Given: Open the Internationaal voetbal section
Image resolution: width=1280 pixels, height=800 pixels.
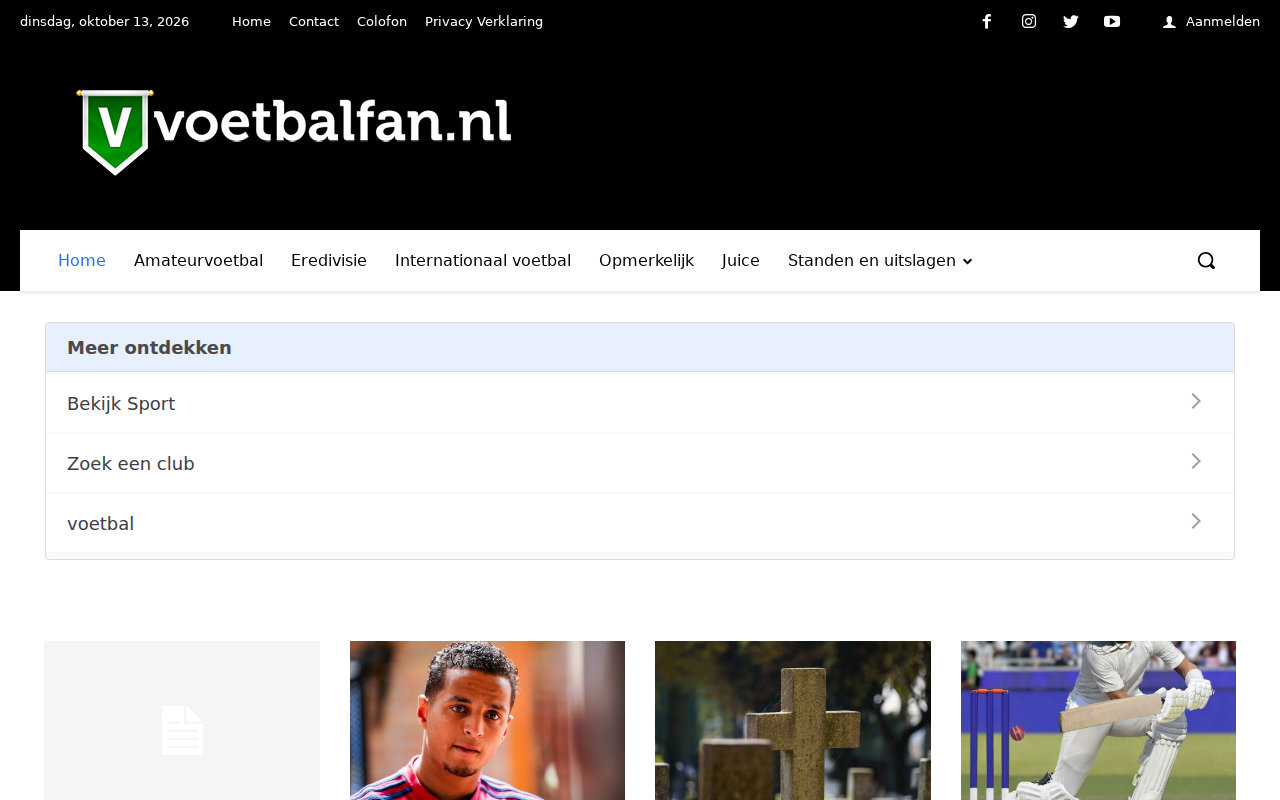Looking at the screenshot, I should (x=483, y=261).
